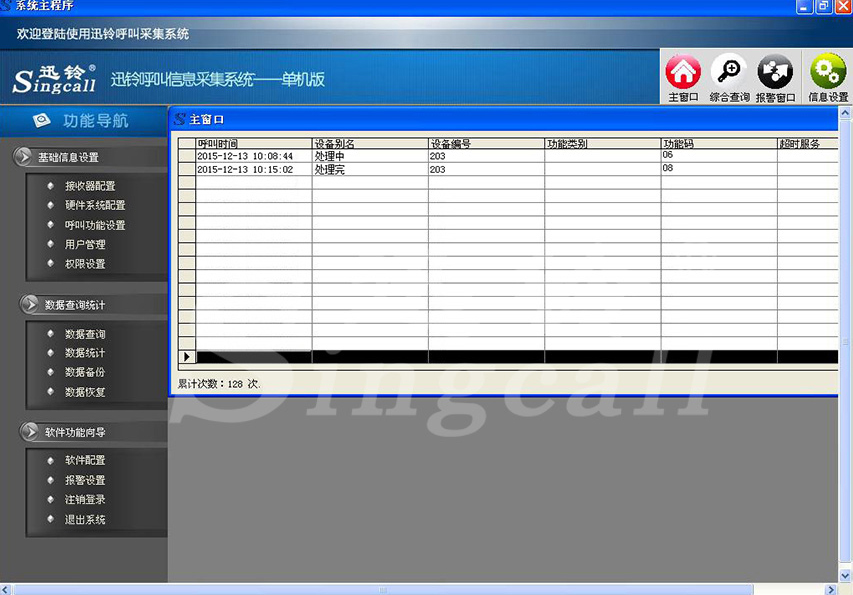The height and width of the screenshot is (595, 853).
Task: Collapse the 数据查询统计 section
Action: 31,304
